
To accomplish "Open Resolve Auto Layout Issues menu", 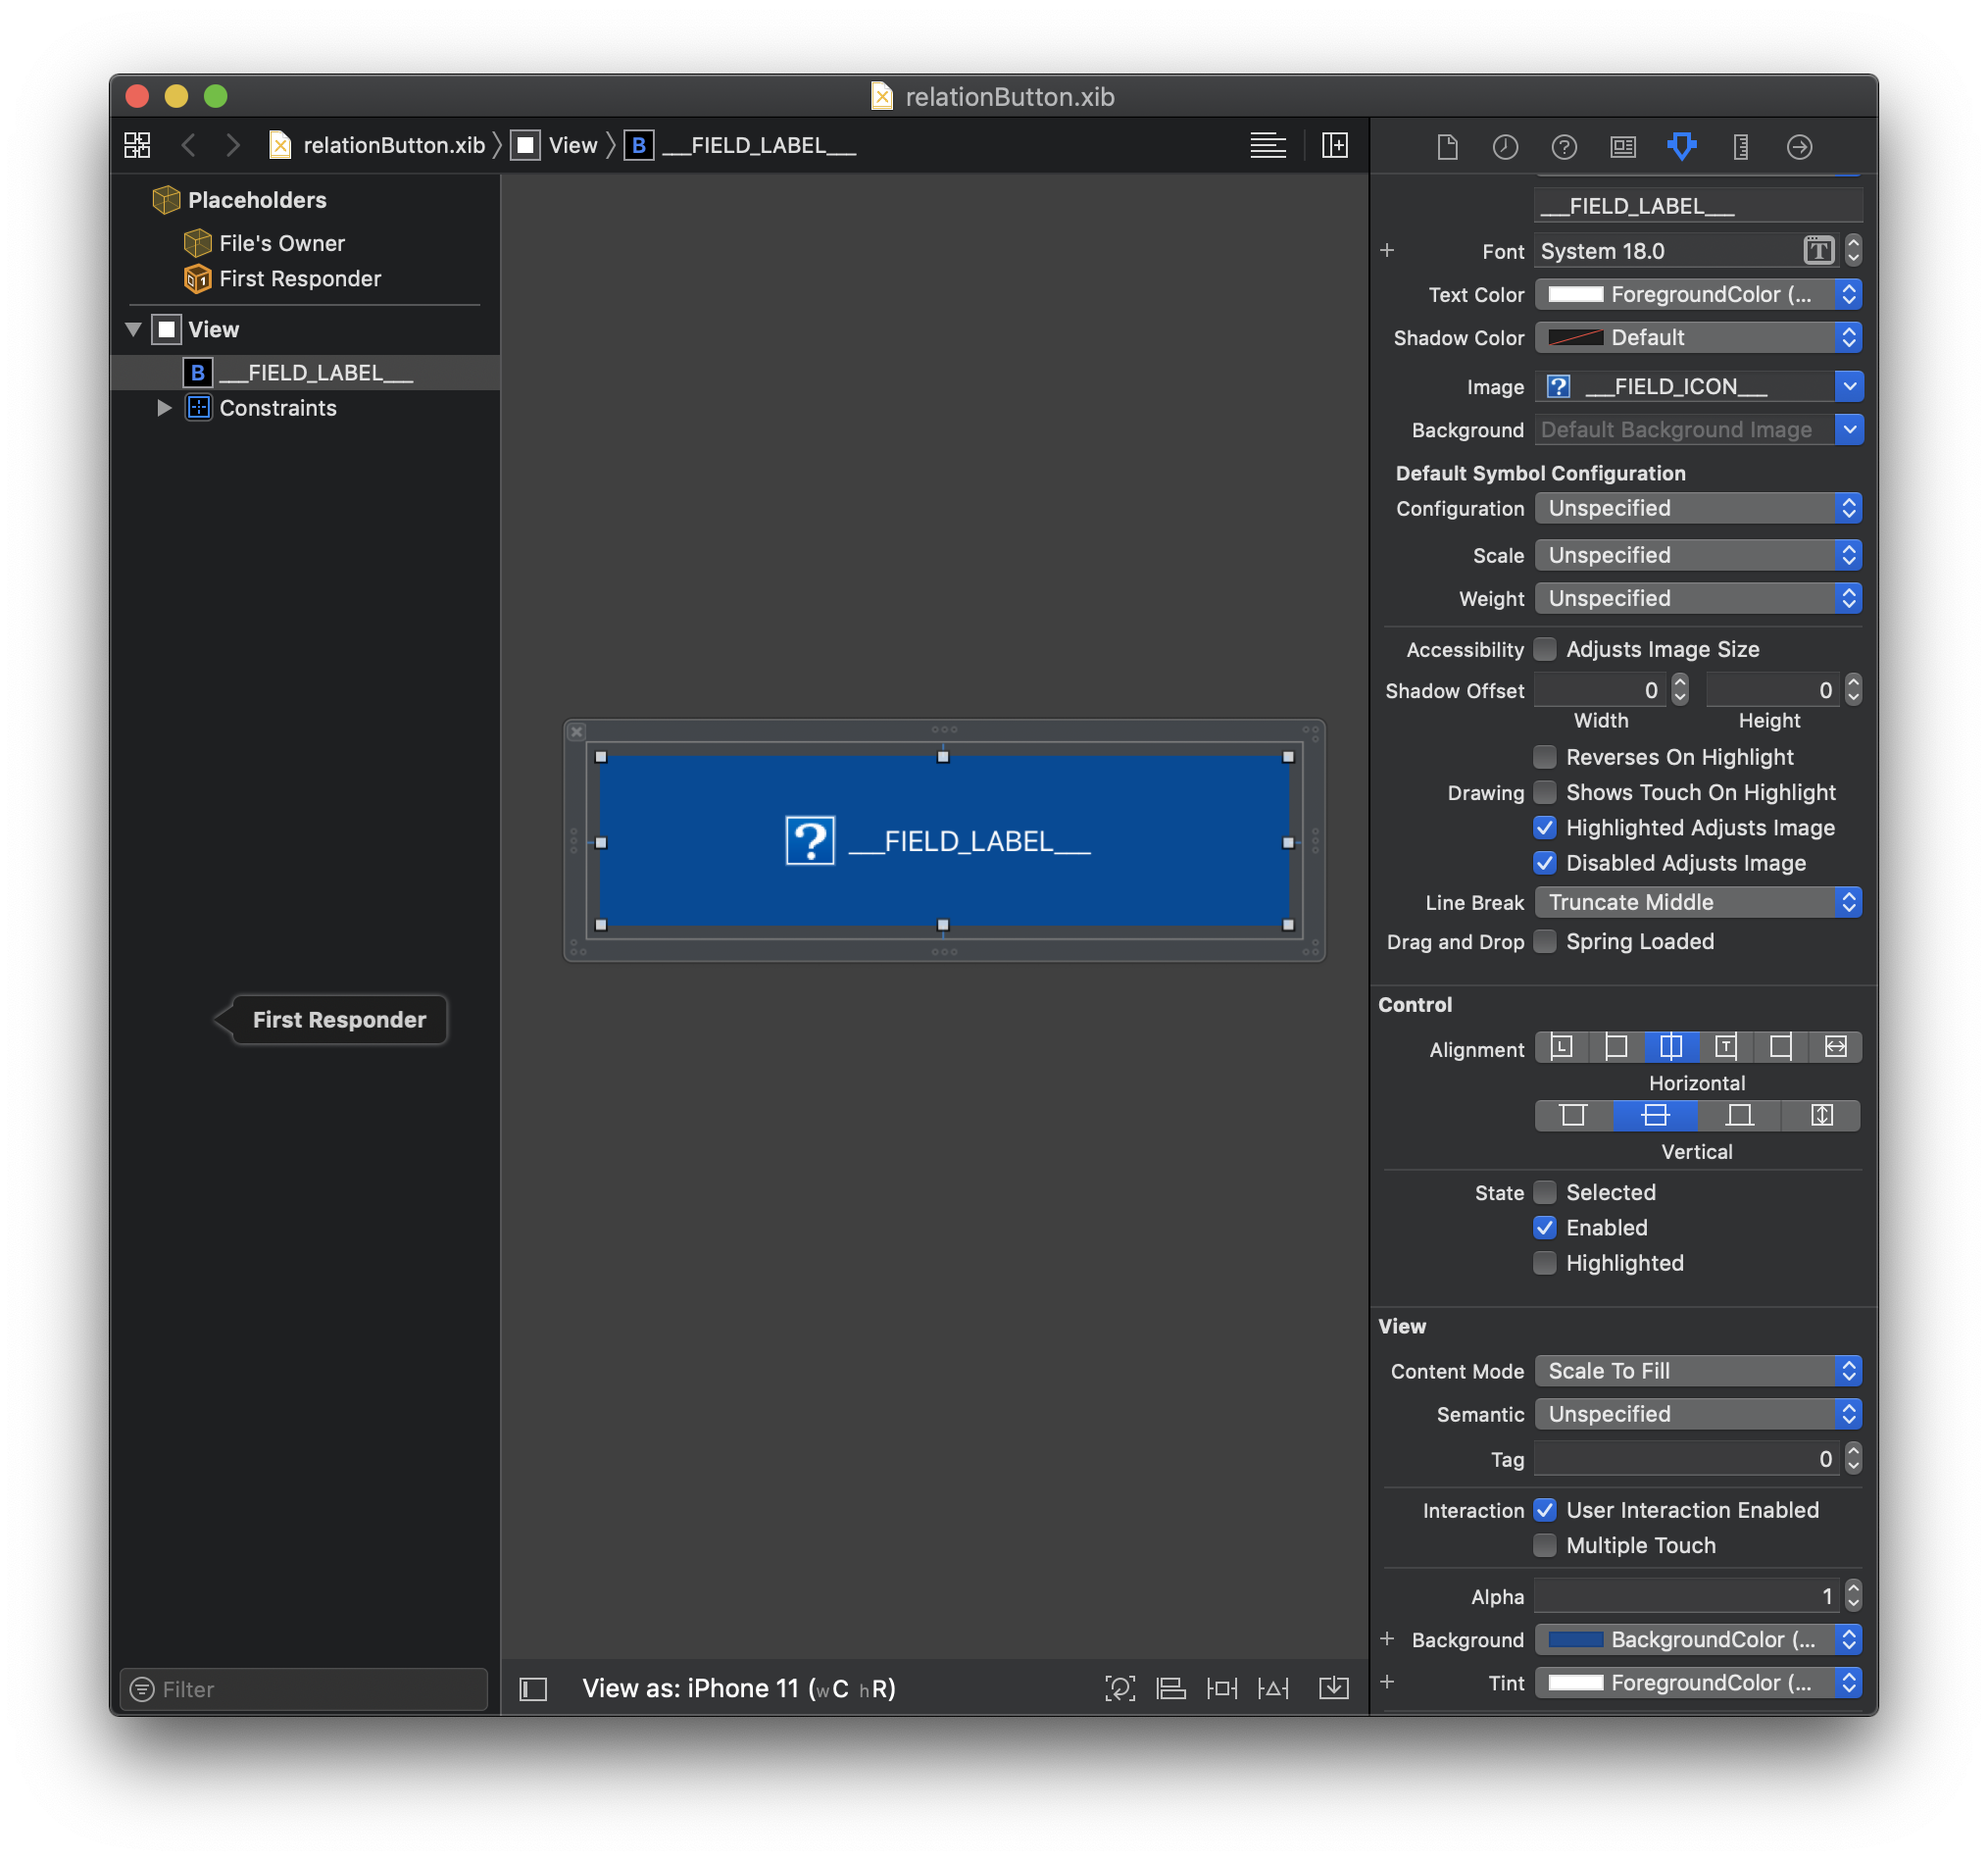I will pyautogui.click(x=1273, y=1688).
